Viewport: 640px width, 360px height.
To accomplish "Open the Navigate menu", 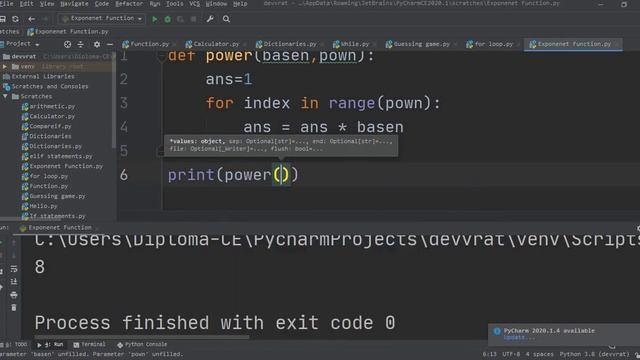I will click(74, 4).
